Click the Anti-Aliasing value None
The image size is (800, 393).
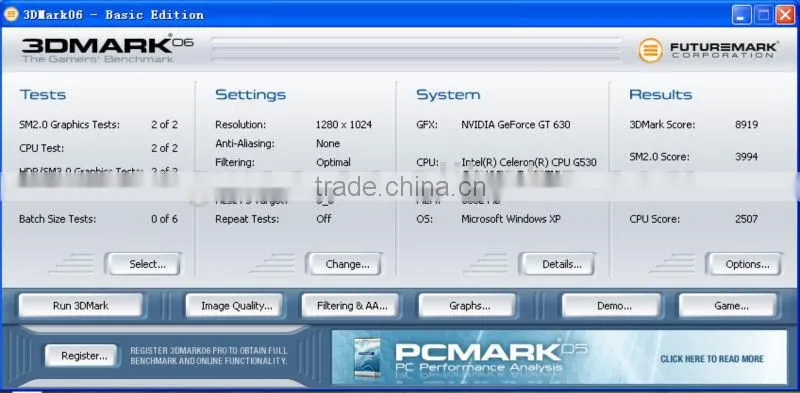coord(328,143)
